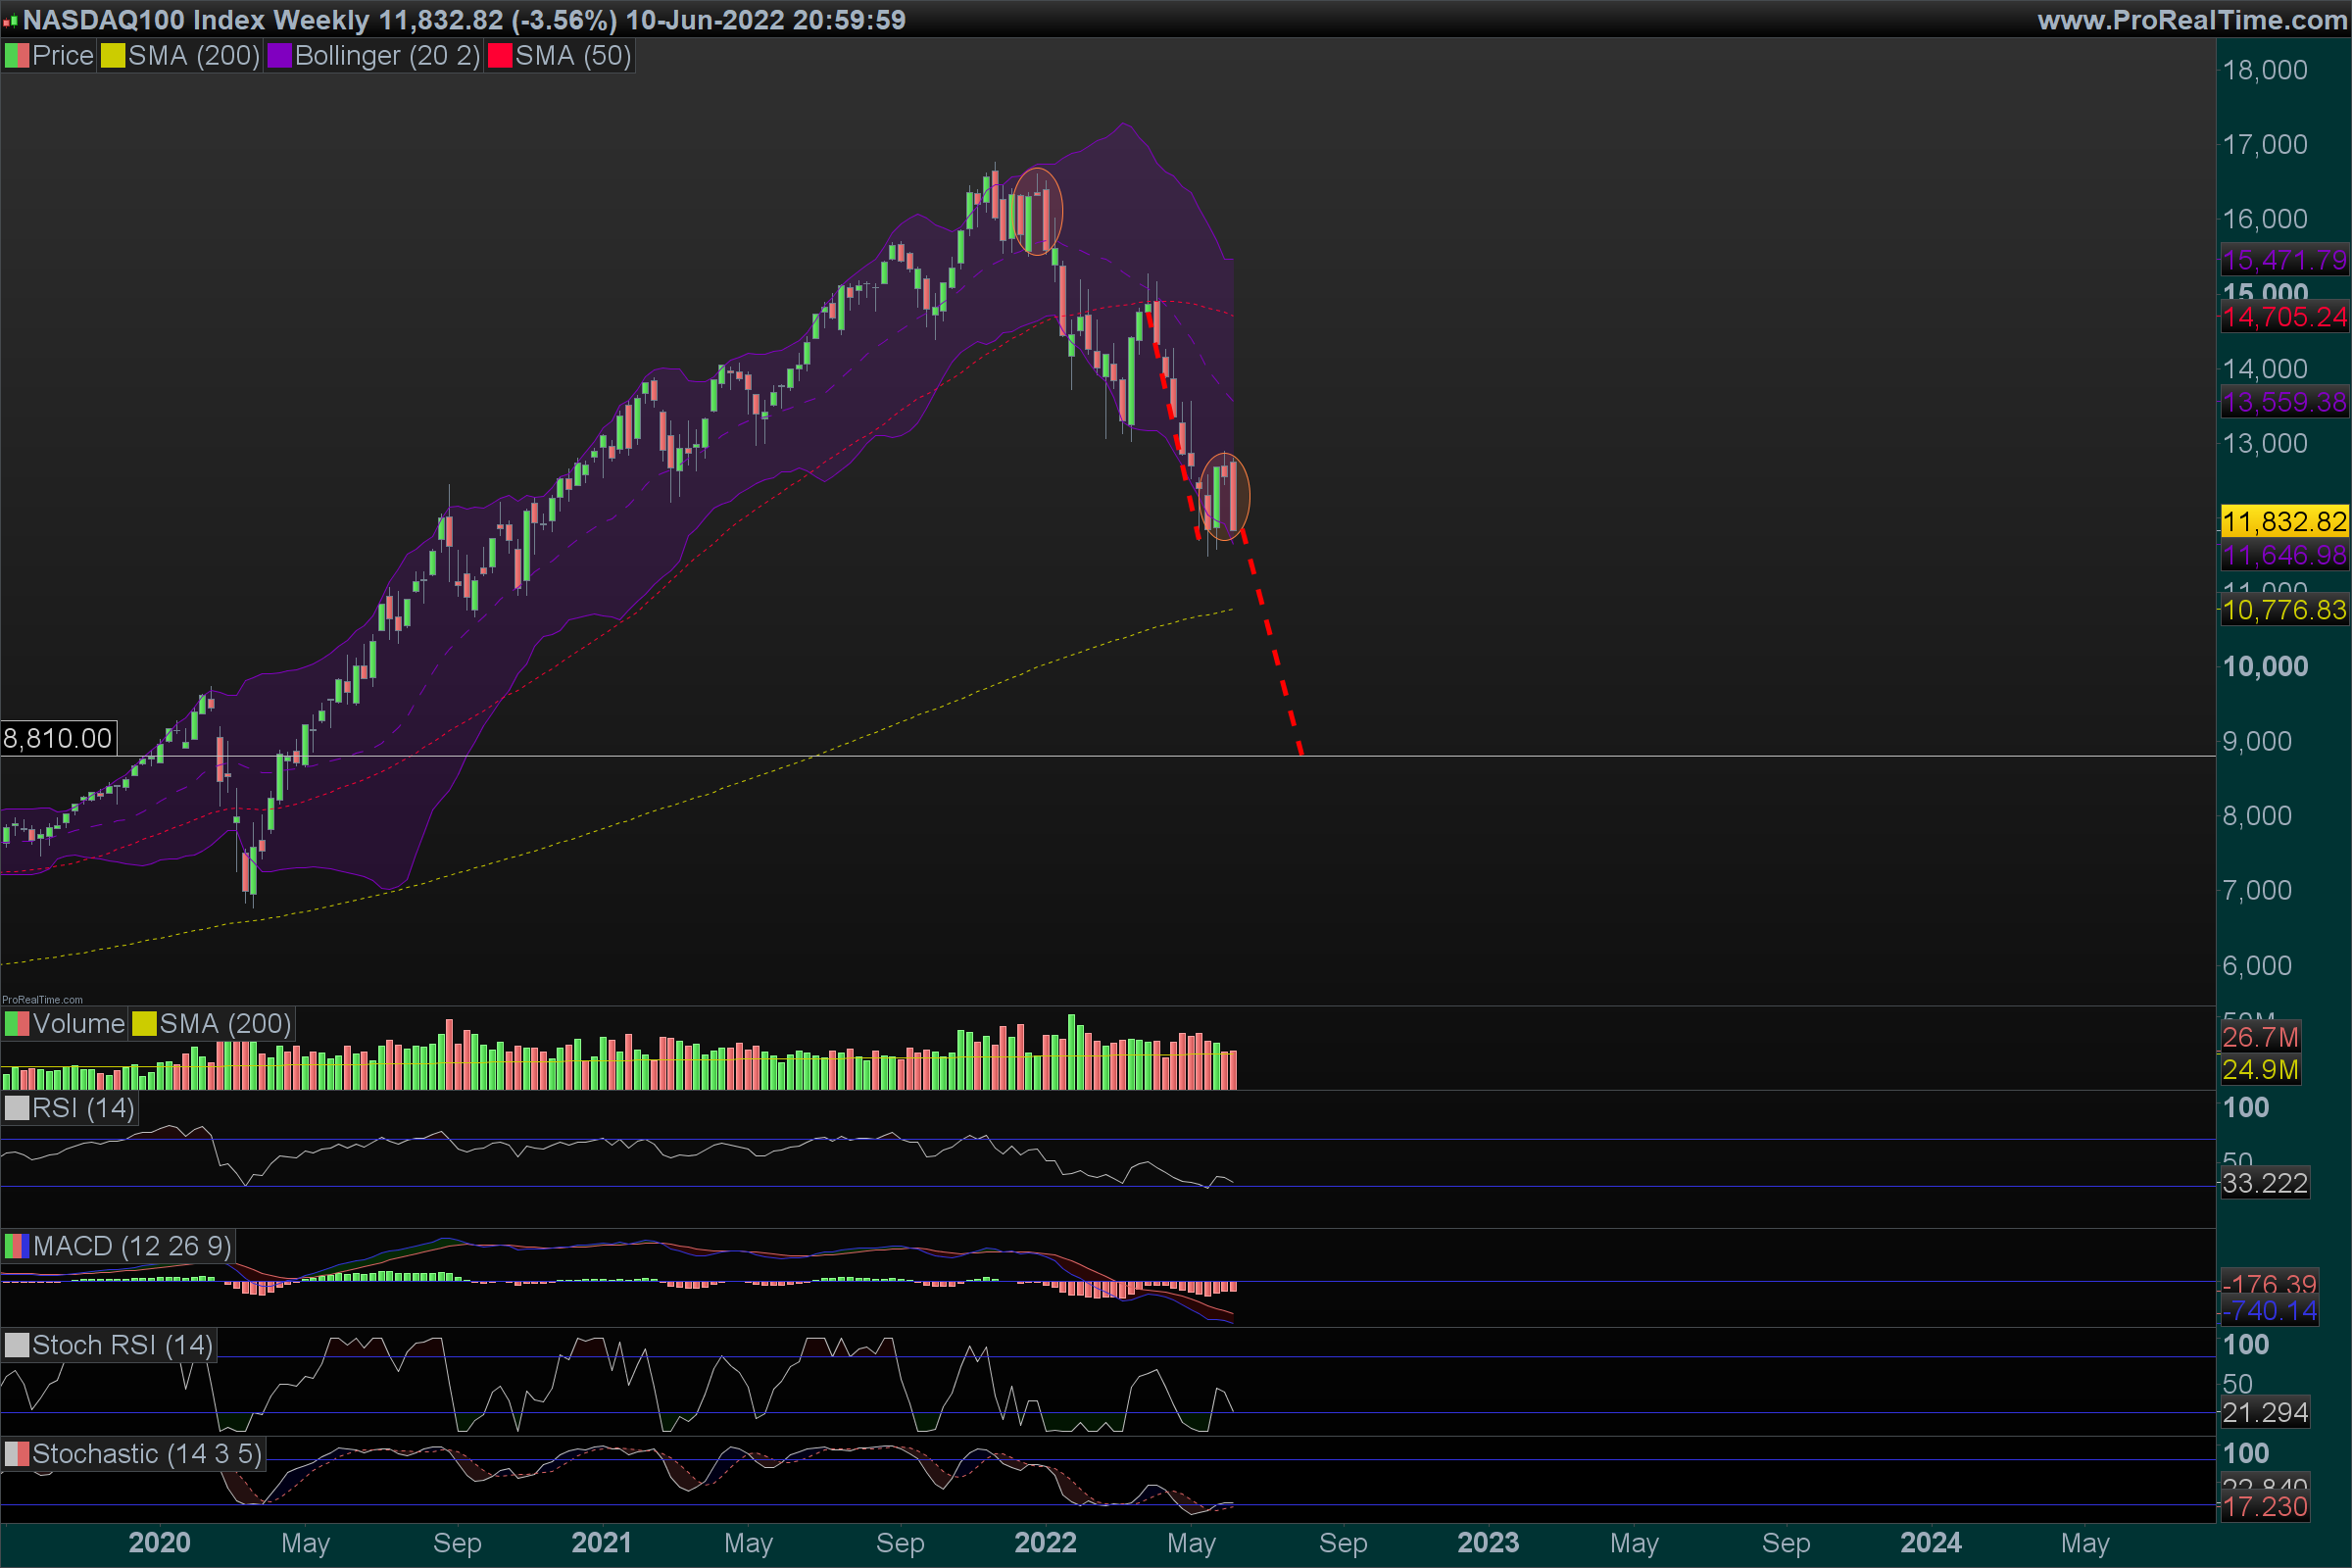Select the 8,810.00 horizontal line label
Screen dimensions: 2352x1568
58,738
